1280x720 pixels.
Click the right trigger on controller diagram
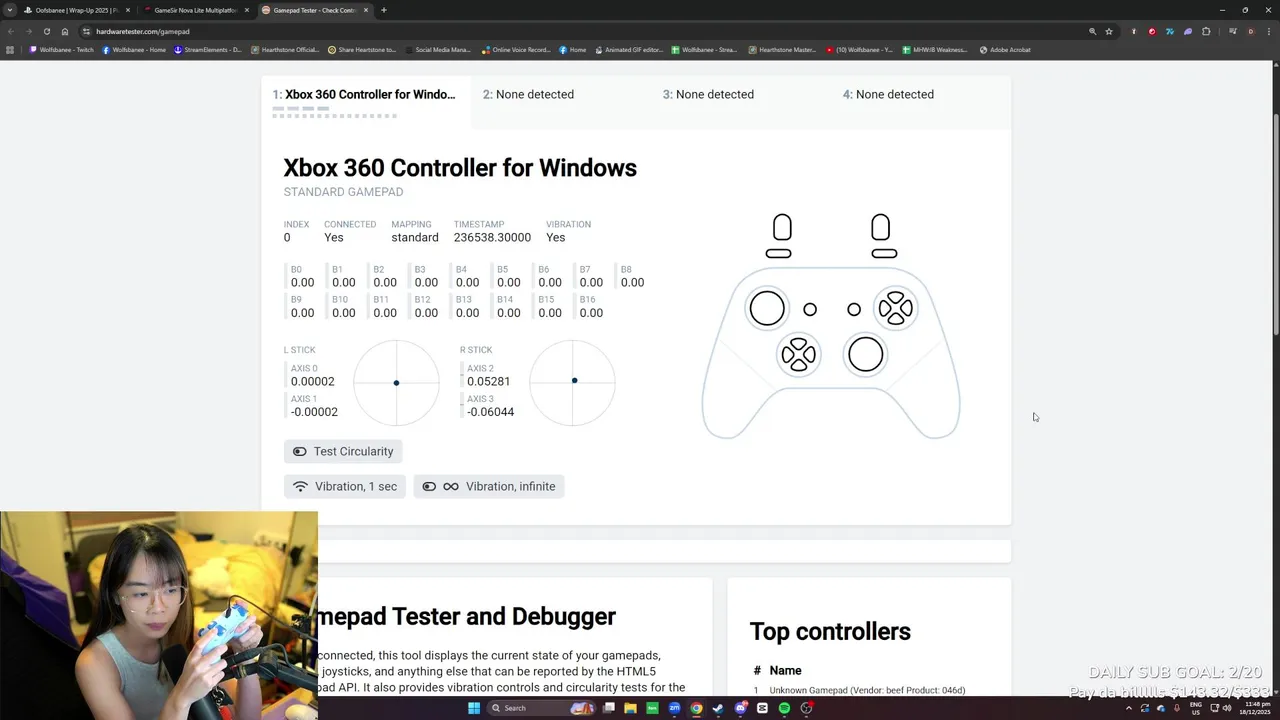[x=880, y=228]
